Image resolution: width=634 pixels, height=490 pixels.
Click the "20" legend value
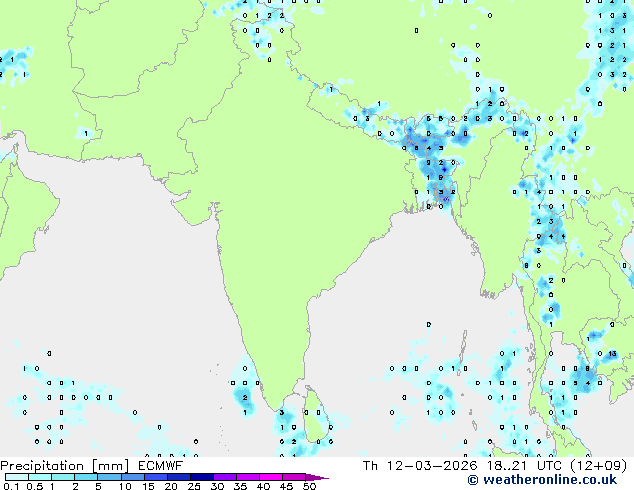pos(171,486)
